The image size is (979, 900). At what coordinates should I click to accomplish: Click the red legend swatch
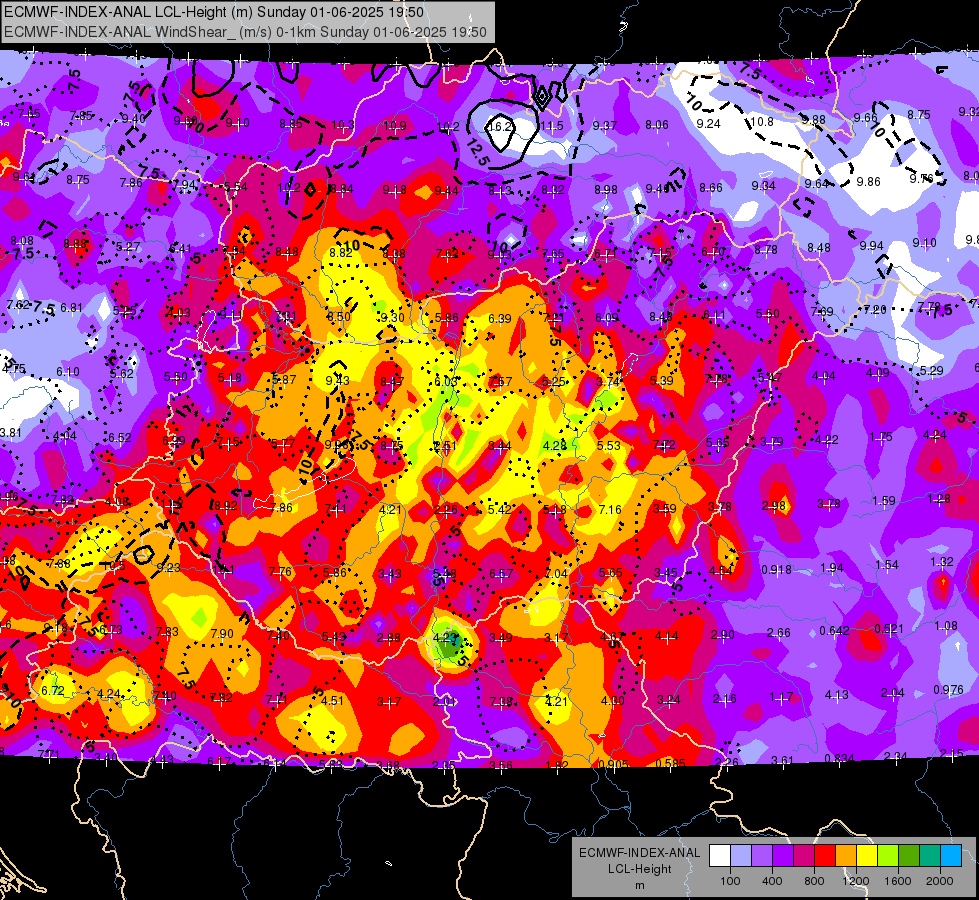point(825,855)
